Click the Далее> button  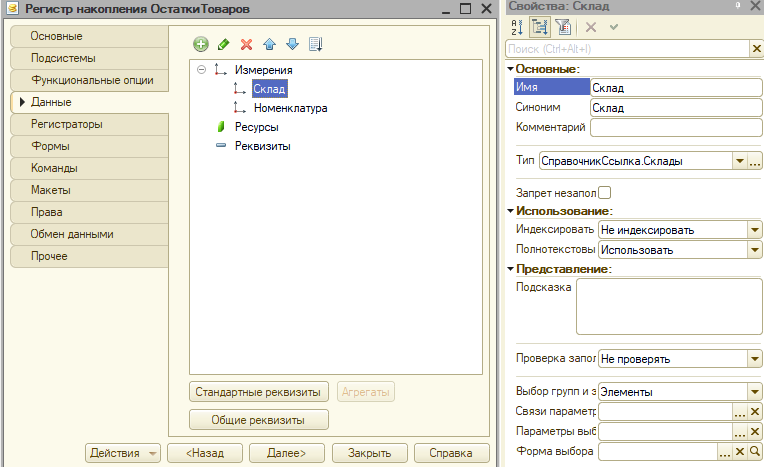coord(286,453)
